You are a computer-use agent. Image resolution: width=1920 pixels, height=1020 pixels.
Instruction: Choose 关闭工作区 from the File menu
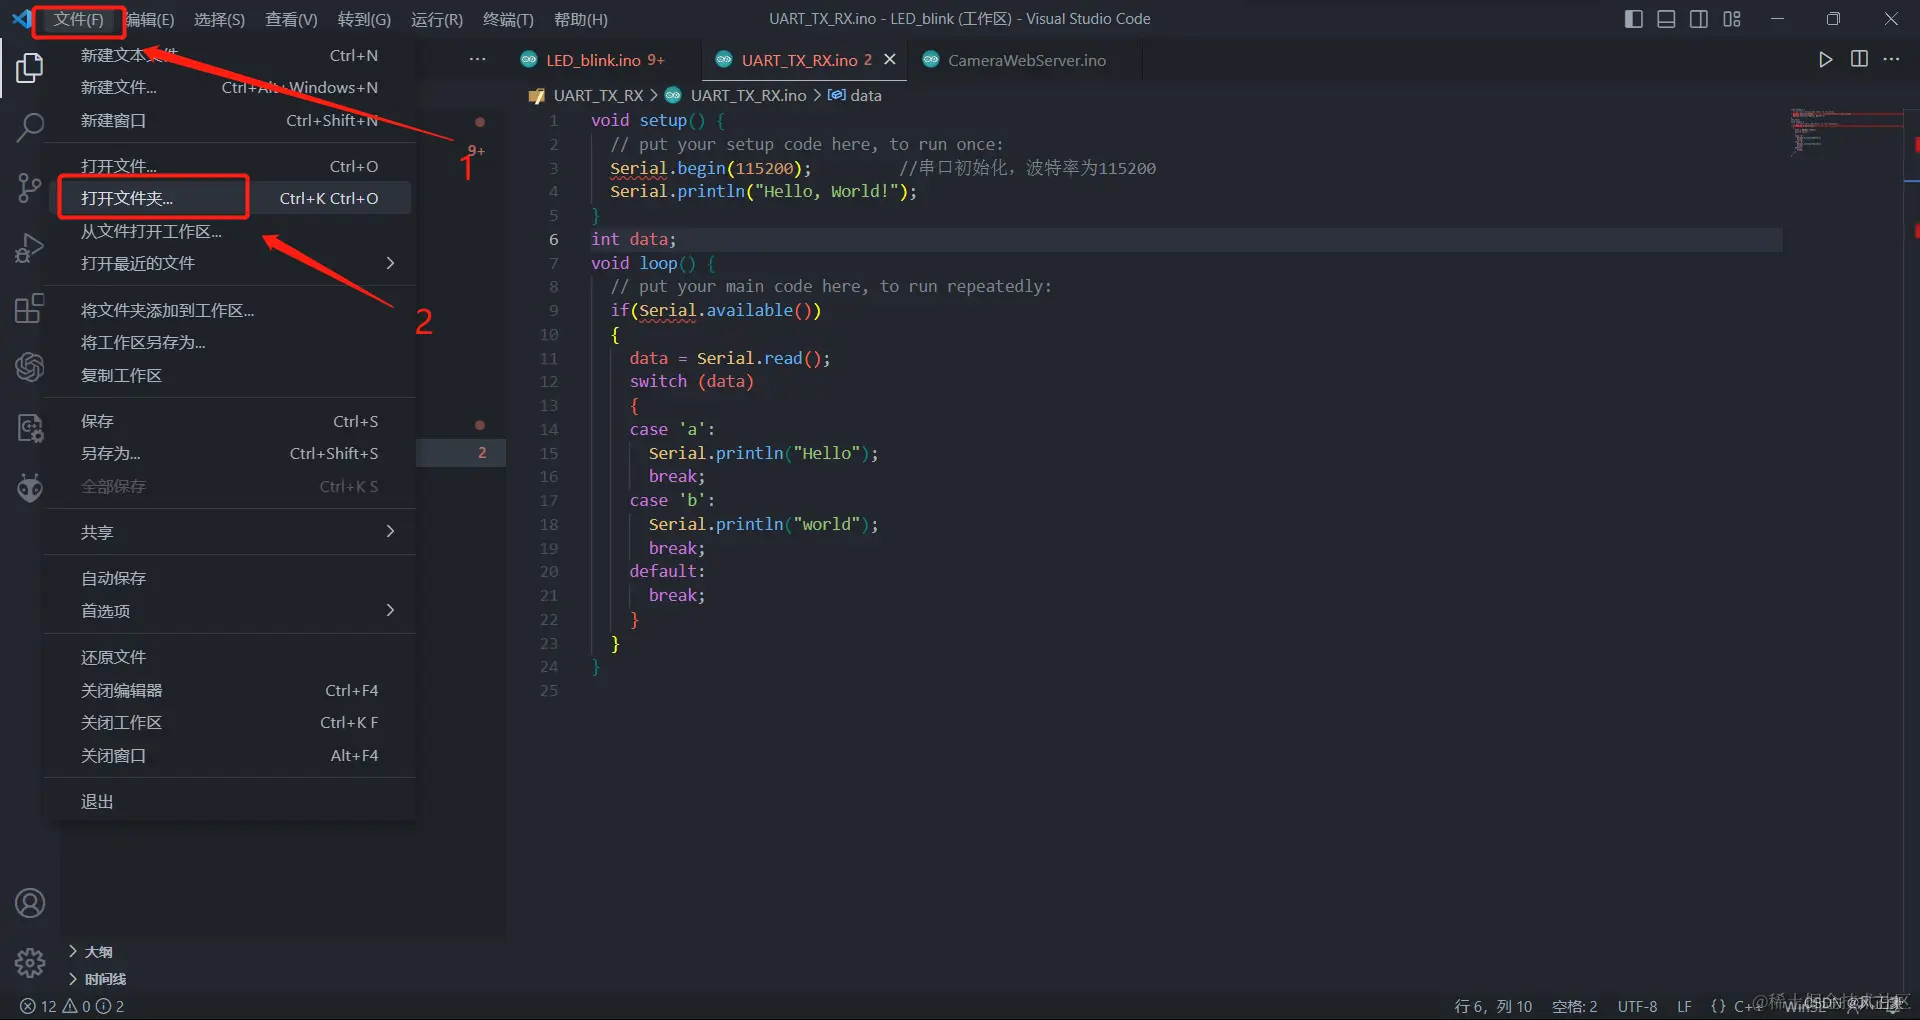click(x=230, y=722)
